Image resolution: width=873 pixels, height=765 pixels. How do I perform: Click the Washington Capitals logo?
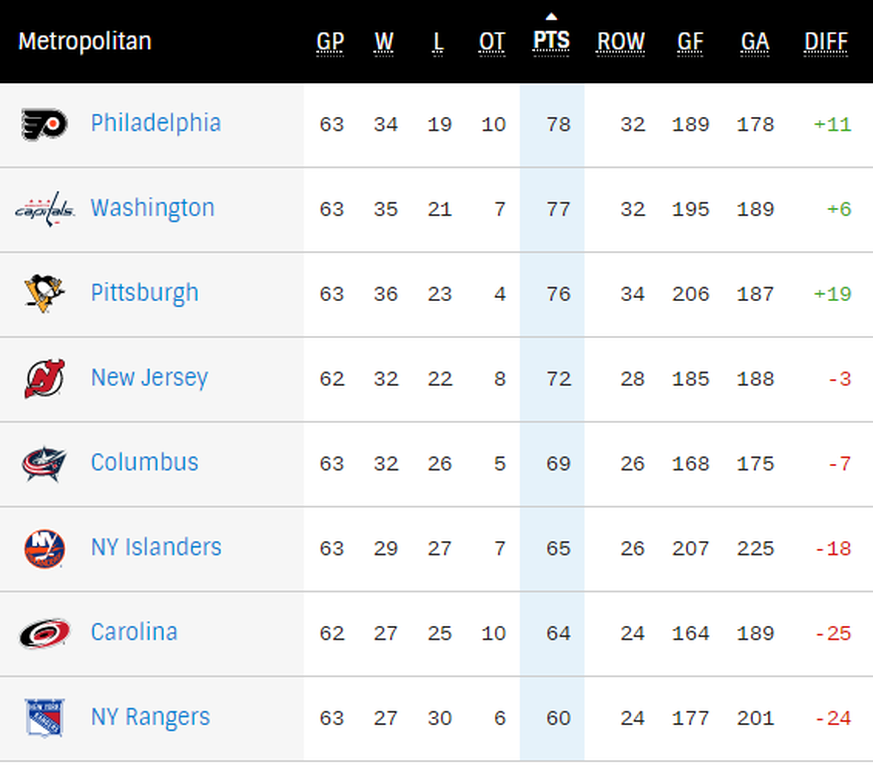pyautogui.click(x=44, y=209)
